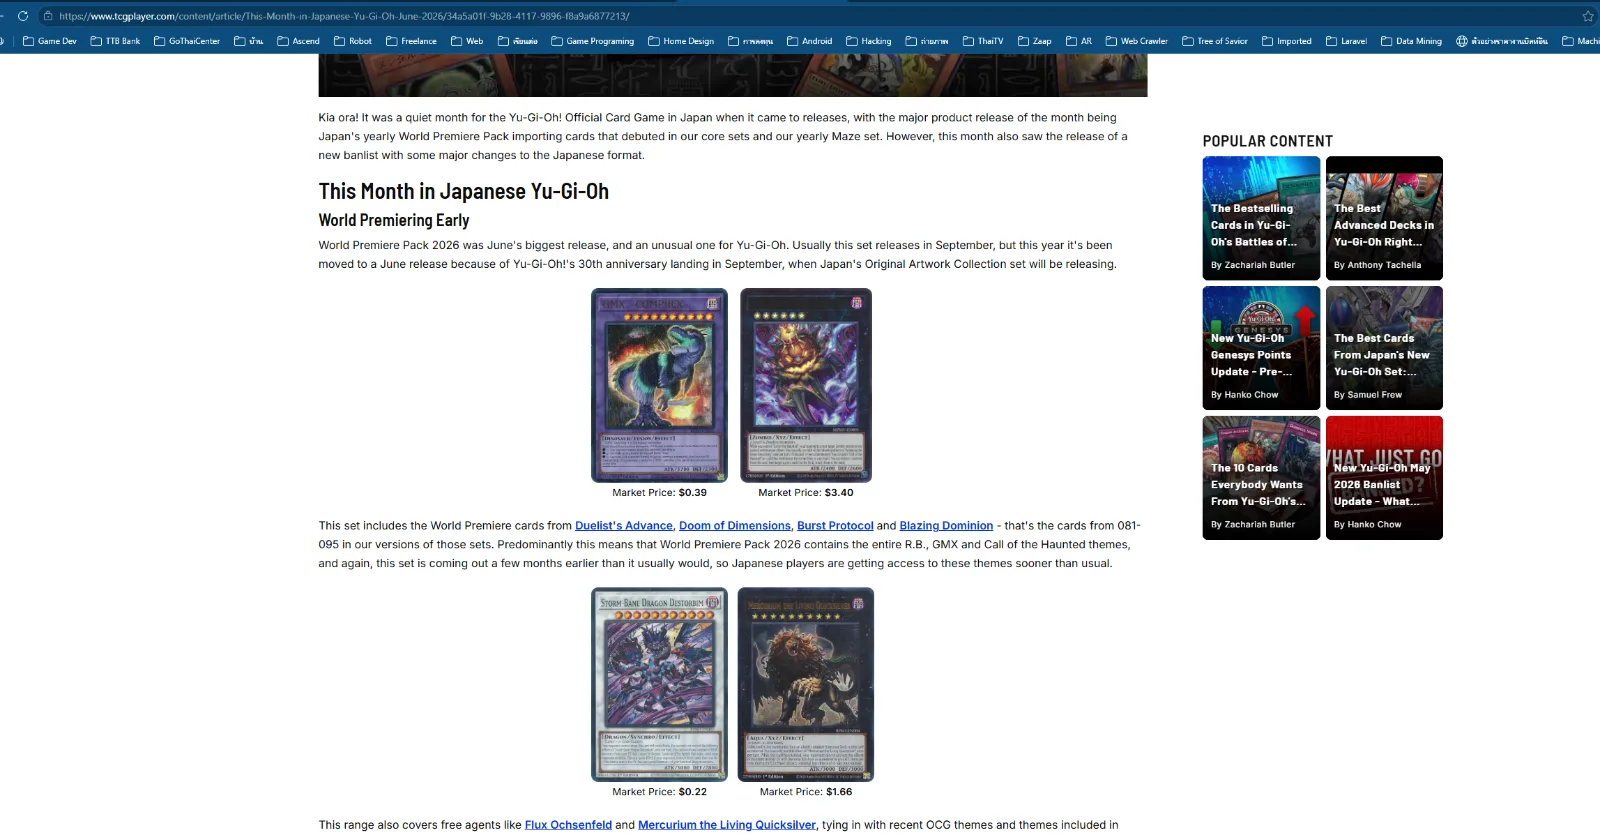Image resolution: width=1600 pixels, height=835 pixels.
Task: Expand the GoThaiCenter bookmark folder
Action: [x=187, y=41]
